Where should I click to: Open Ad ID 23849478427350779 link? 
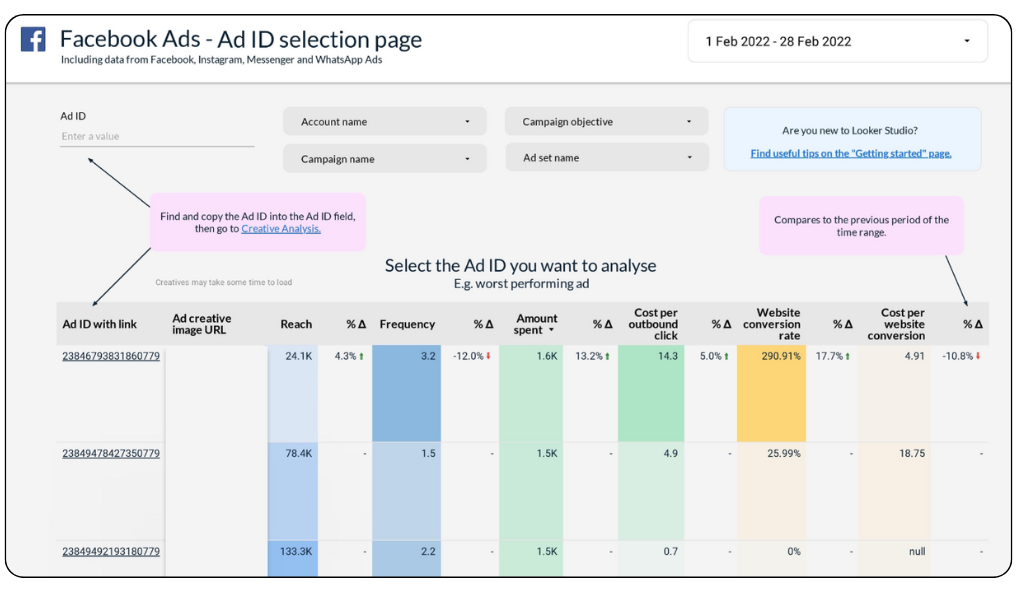(111, 454)
